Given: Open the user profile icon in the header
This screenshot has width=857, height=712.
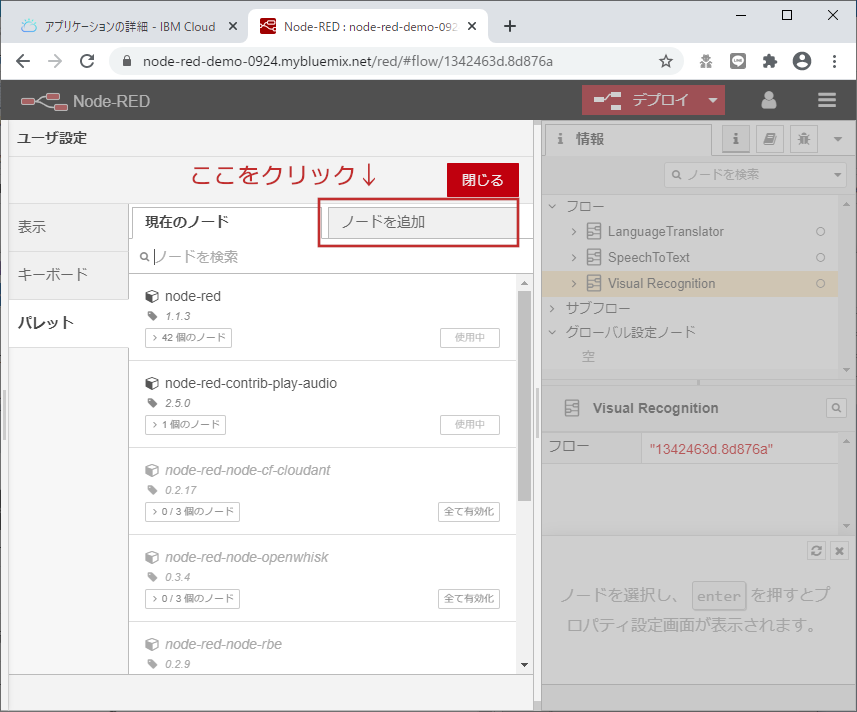Looking at the screenshot, I should coord(767,100).
